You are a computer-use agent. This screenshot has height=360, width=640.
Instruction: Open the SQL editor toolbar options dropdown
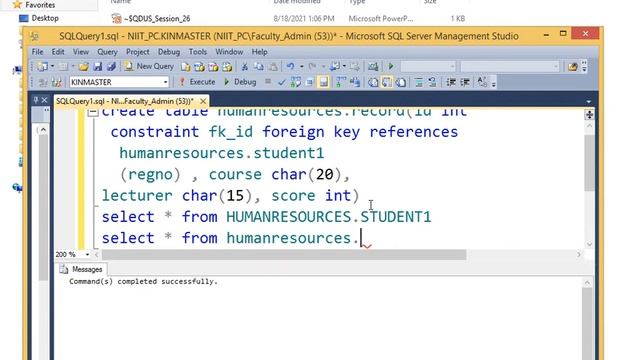pyautogui.click(x=493, y=83)
